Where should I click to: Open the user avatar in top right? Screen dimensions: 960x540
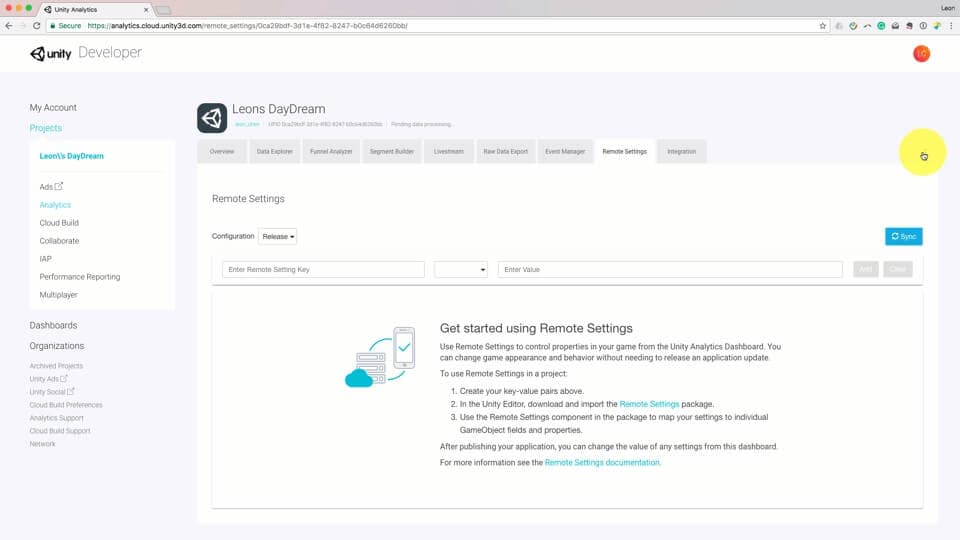921,54
